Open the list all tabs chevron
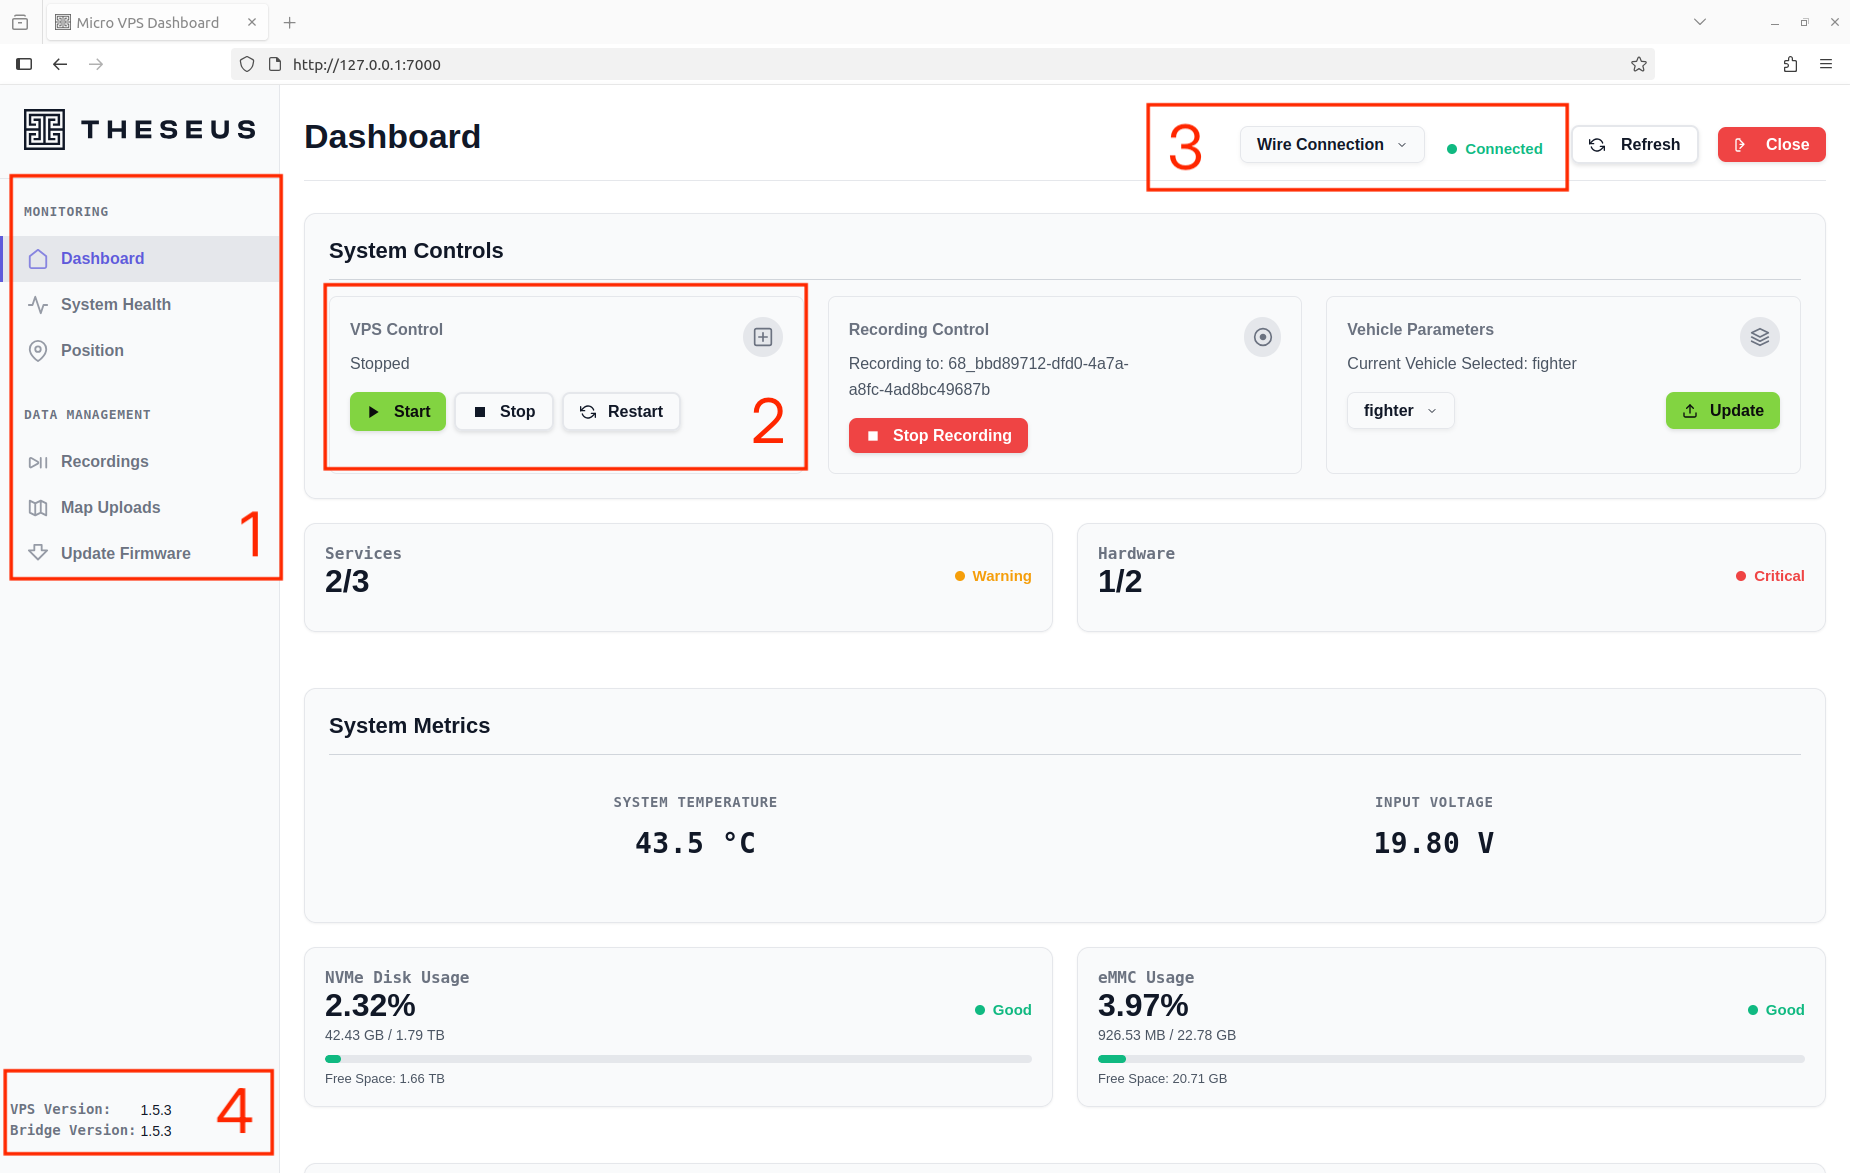This screenshot has width=1850, height=1173. tap(1699, 22)
